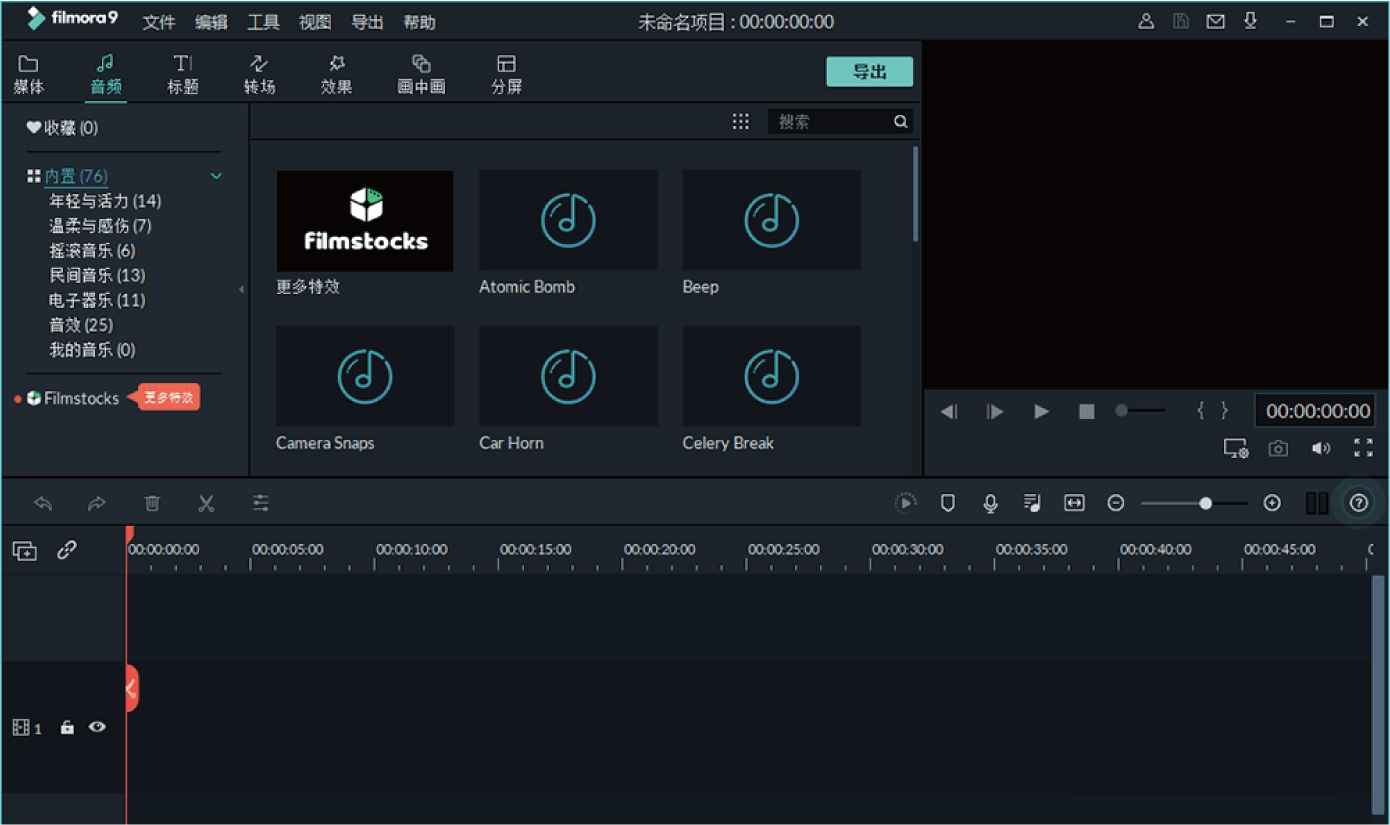
Task: Click the split scissors tool
Action: [206, 503]
